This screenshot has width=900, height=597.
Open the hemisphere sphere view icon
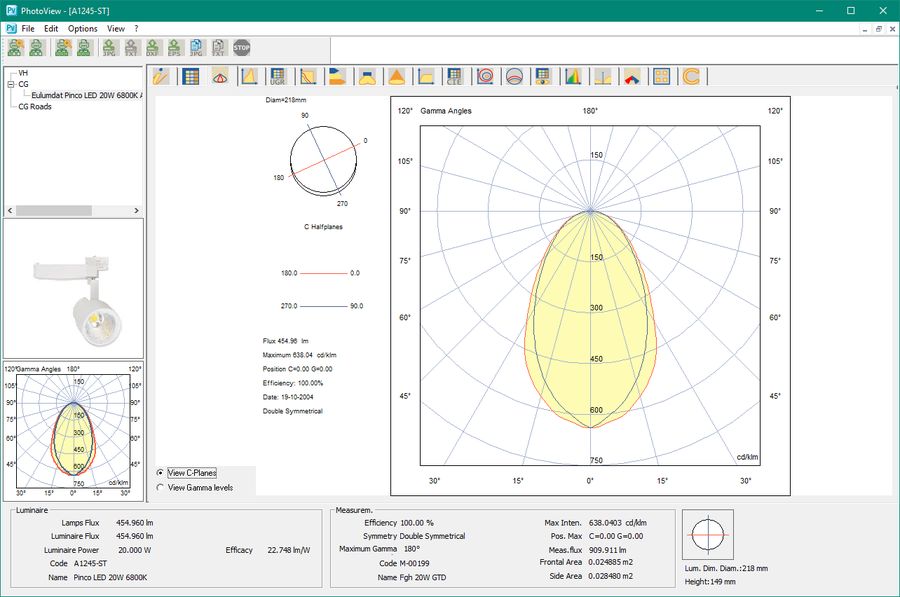pyautogui.click(x=514, y=76)
